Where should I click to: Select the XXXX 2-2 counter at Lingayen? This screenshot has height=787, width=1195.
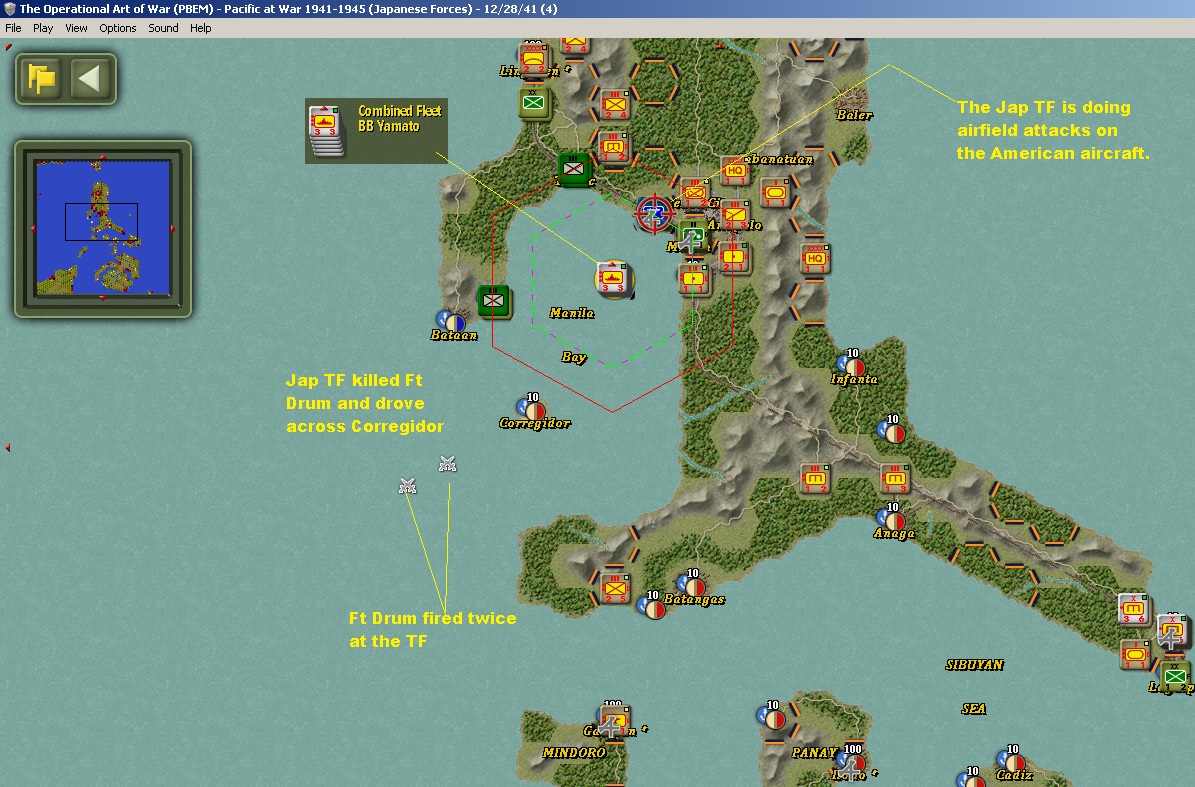click(x=533, y=59)
